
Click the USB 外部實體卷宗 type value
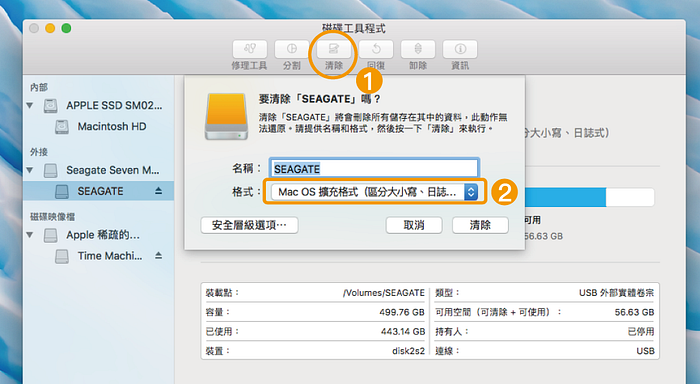click(617, 293)
